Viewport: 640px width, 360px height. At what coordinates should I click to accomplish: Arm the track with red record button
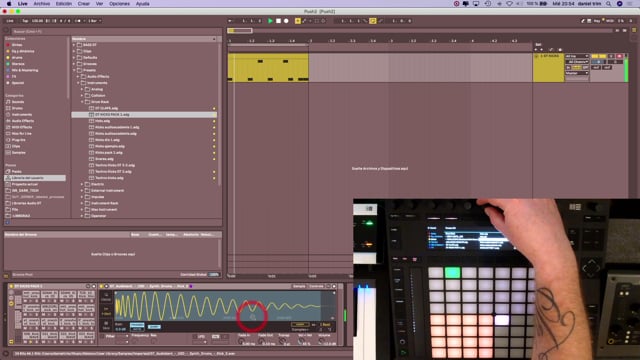[620, 56]
